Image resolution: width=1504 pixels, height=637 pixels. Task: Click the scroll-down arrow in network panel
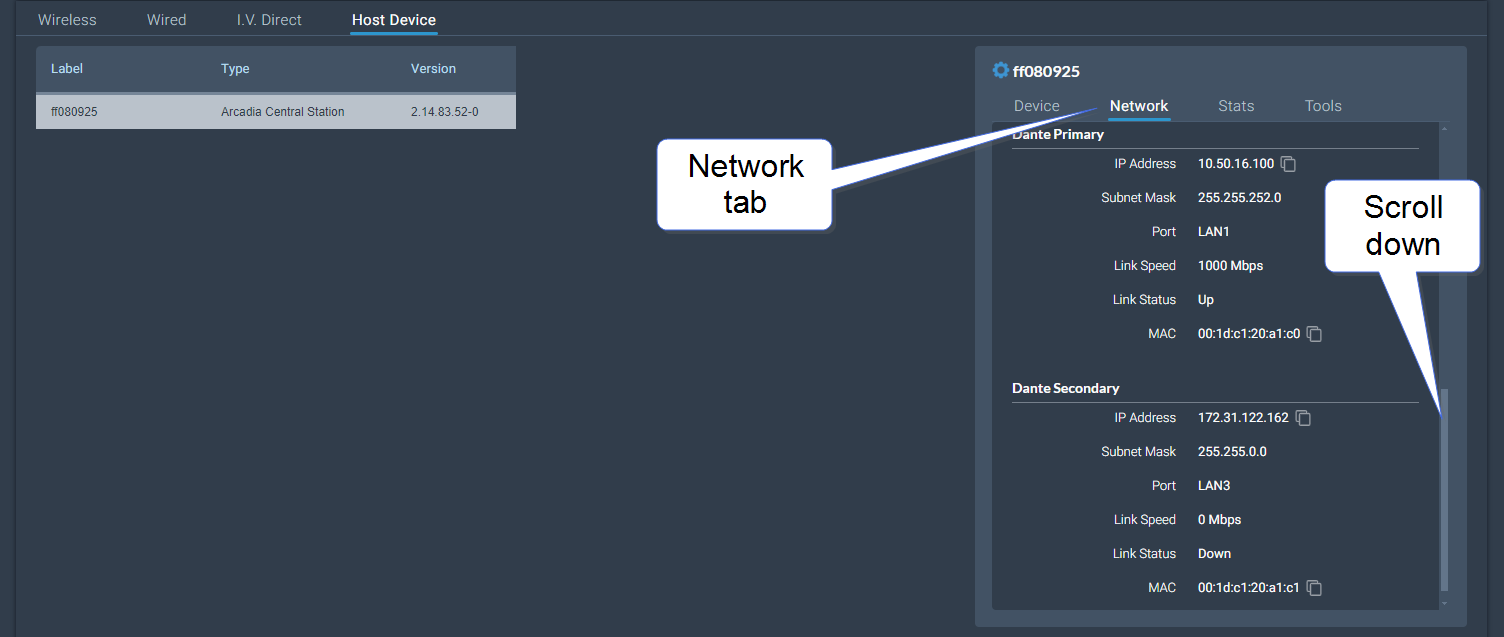(x=1443, y=604)
